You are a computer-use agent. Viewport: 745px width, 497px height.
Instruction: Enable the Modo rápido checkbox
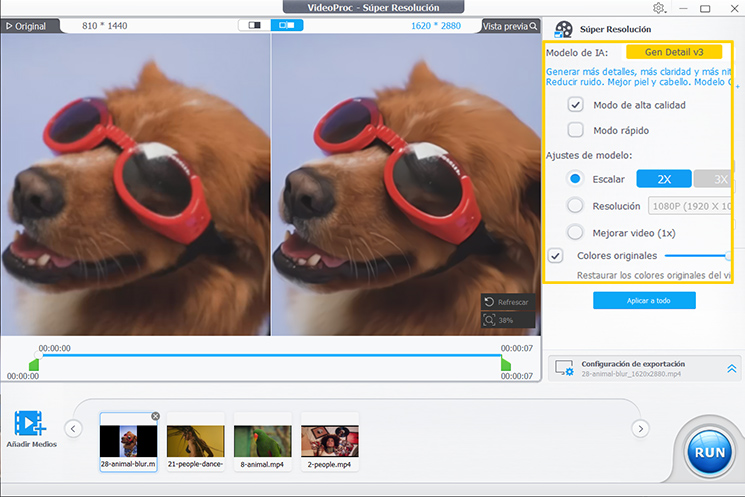(575, 130)
